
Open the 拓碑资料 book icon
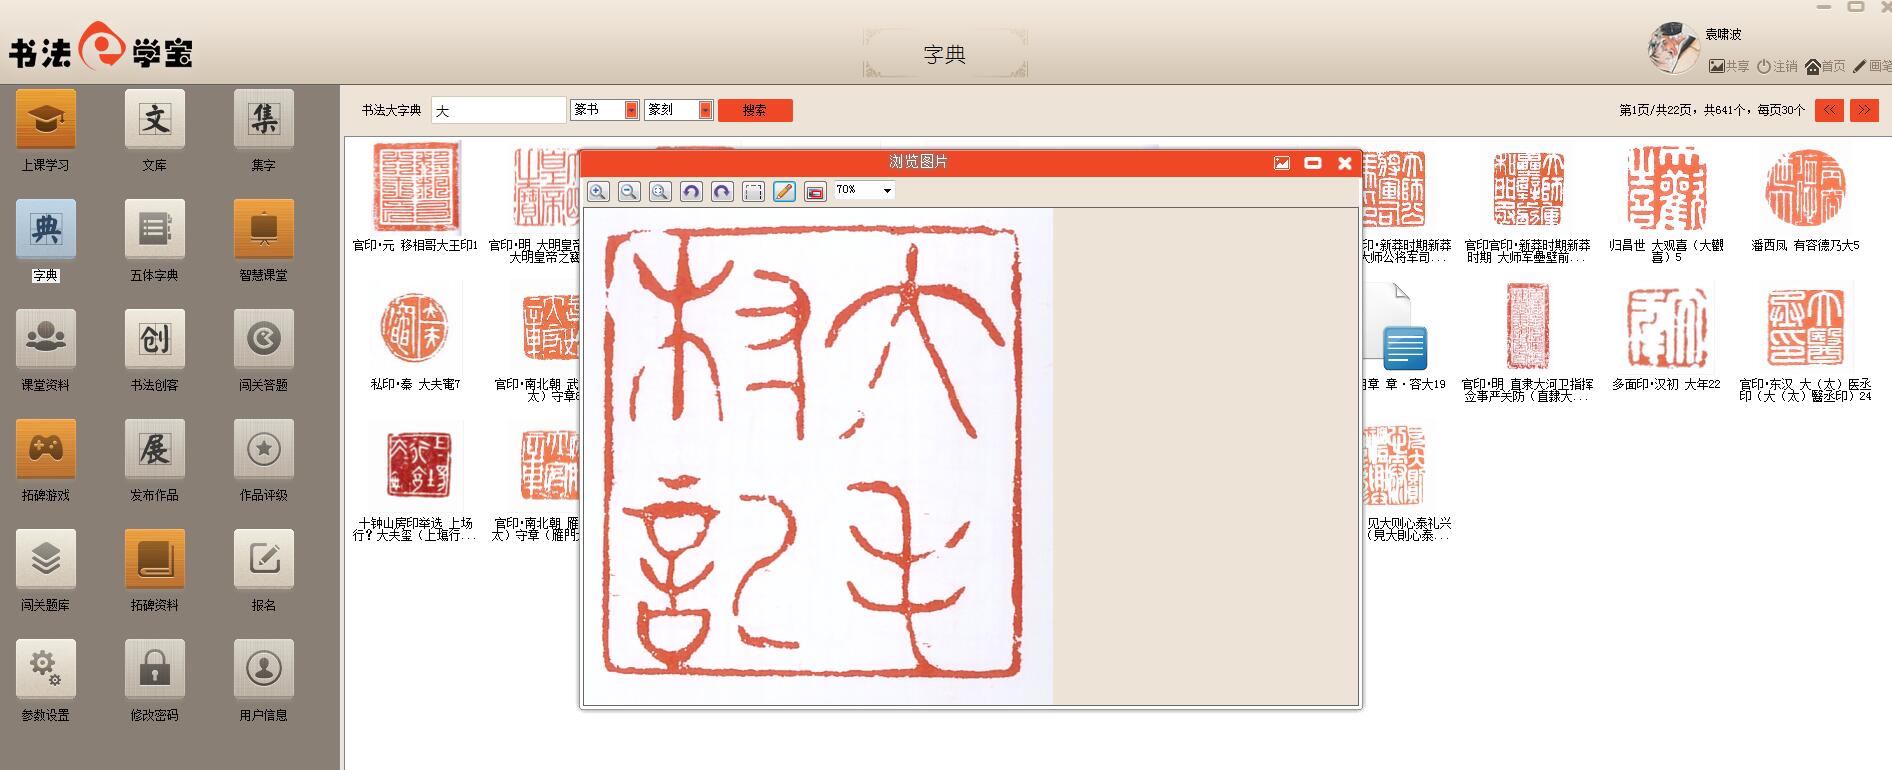point(155,560)
